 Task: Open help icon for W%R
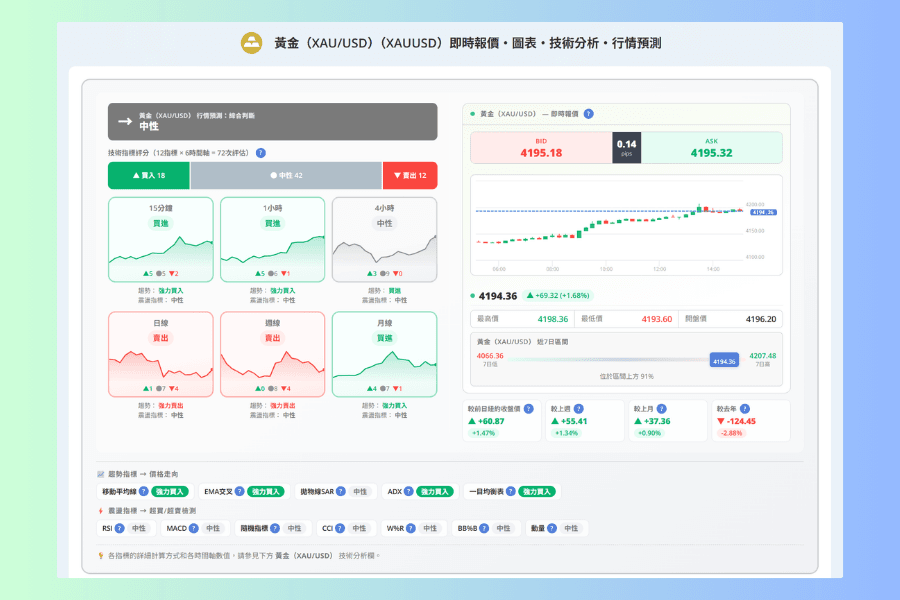tap(410, 528)
